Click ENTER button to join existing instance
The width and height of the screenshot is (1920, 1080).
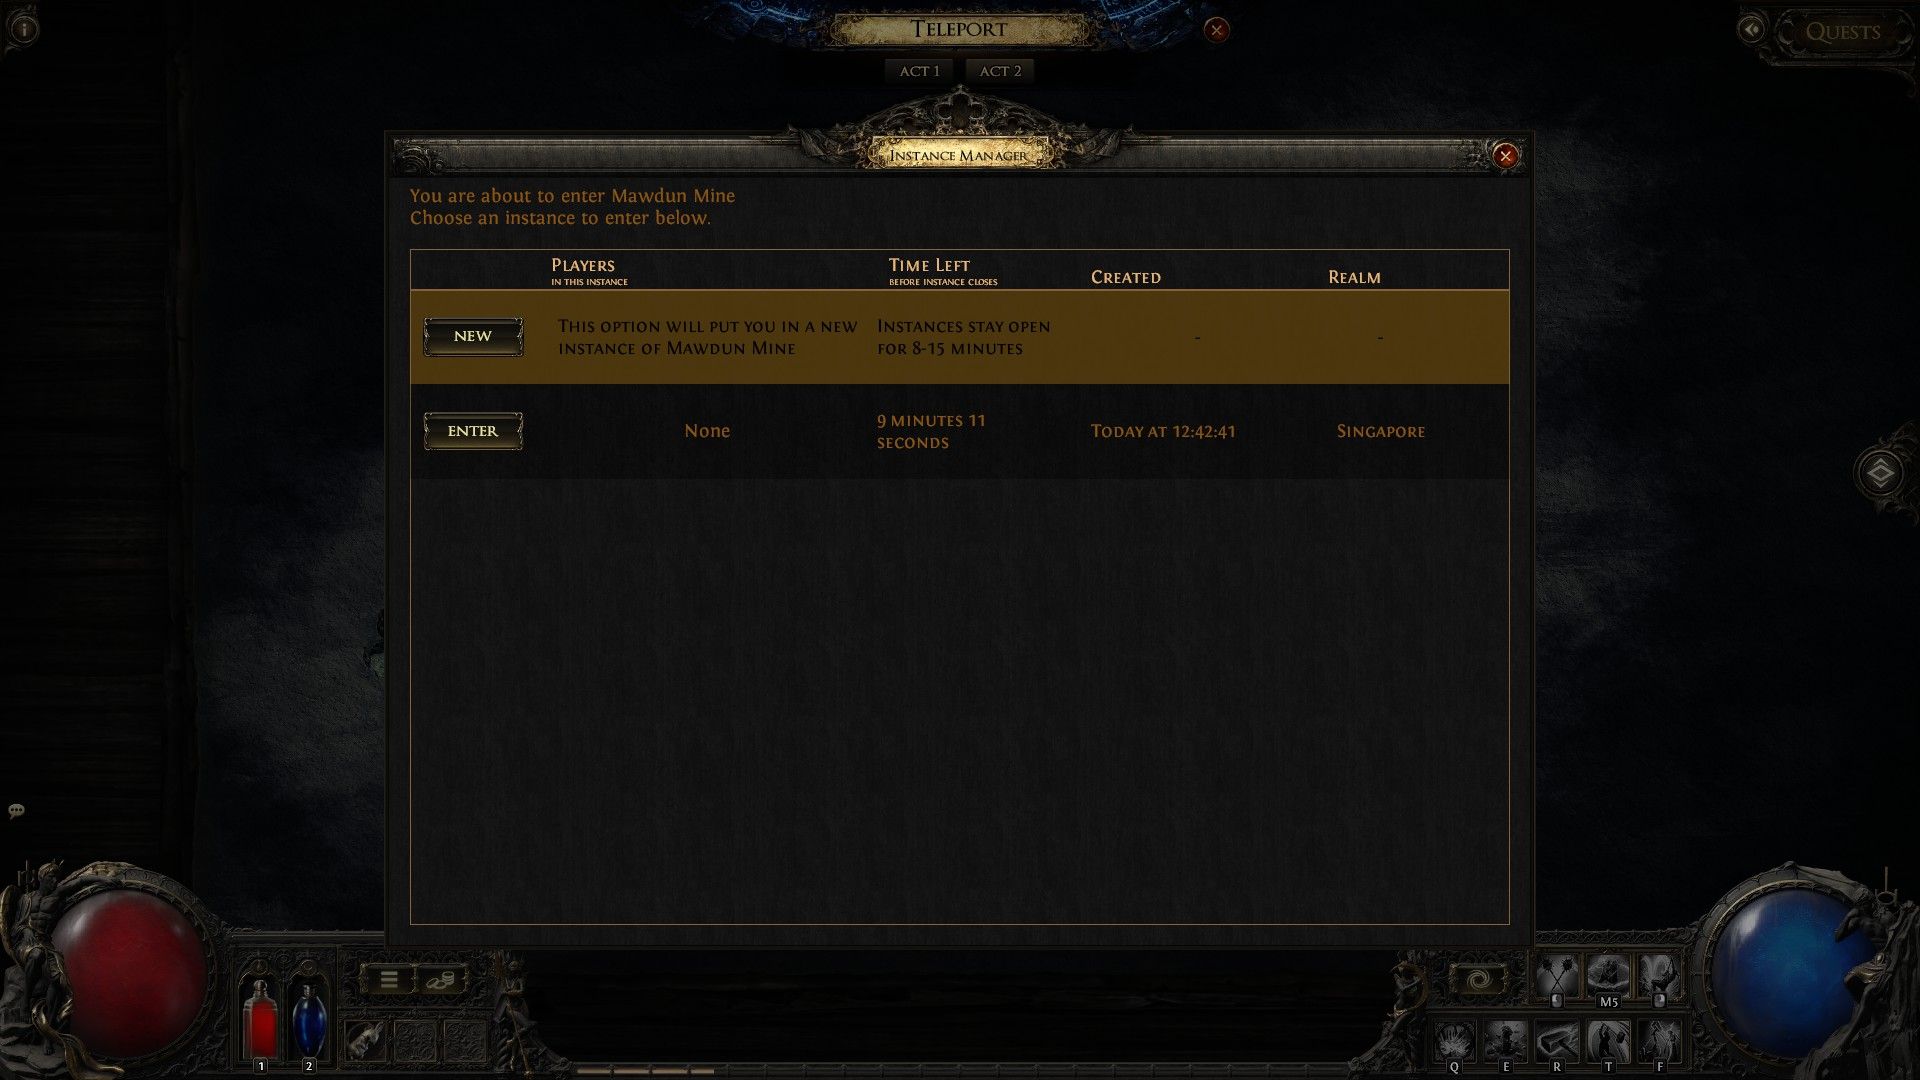point(472,430)
